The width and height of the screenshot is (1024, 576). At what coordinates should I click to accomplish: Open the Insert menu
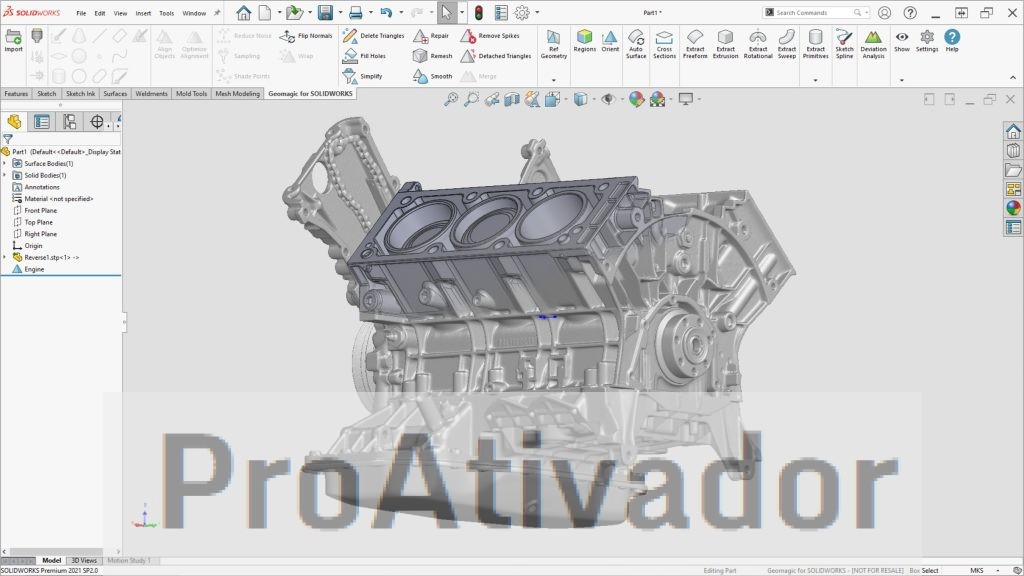click(x=143, y=14)
